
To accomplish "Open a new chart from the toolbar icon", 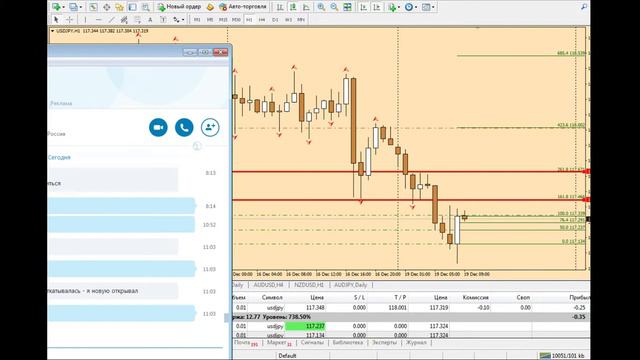I will (x=56, y=7).
